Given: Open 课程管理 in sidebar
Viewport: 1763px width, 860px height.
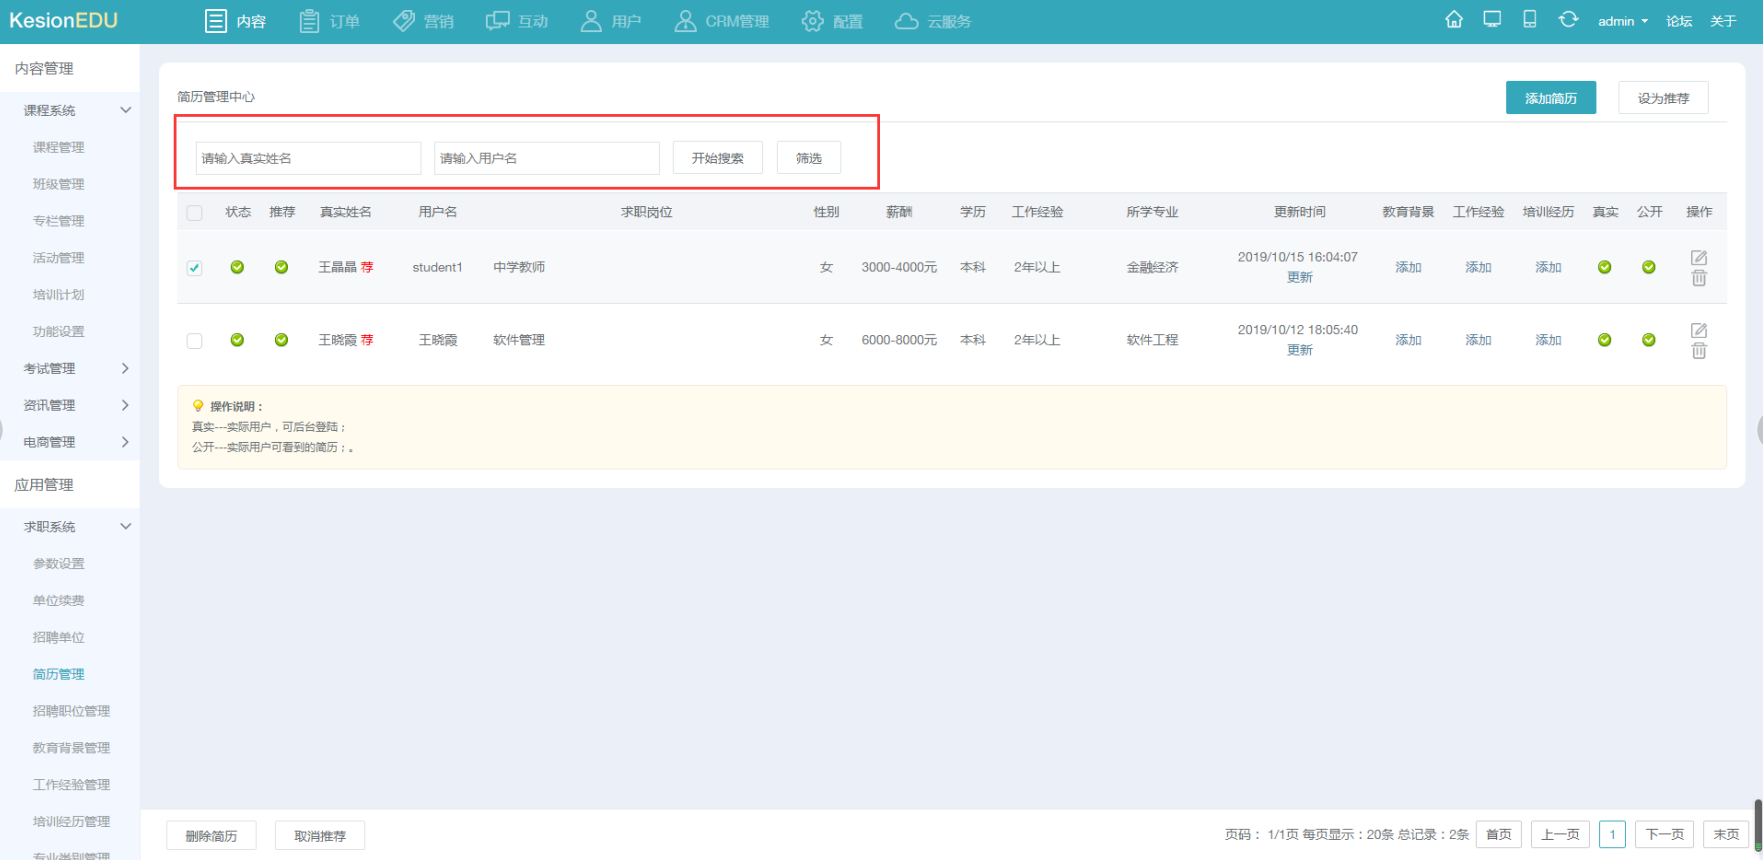Looking at the screenshot, I should point(58,147).
